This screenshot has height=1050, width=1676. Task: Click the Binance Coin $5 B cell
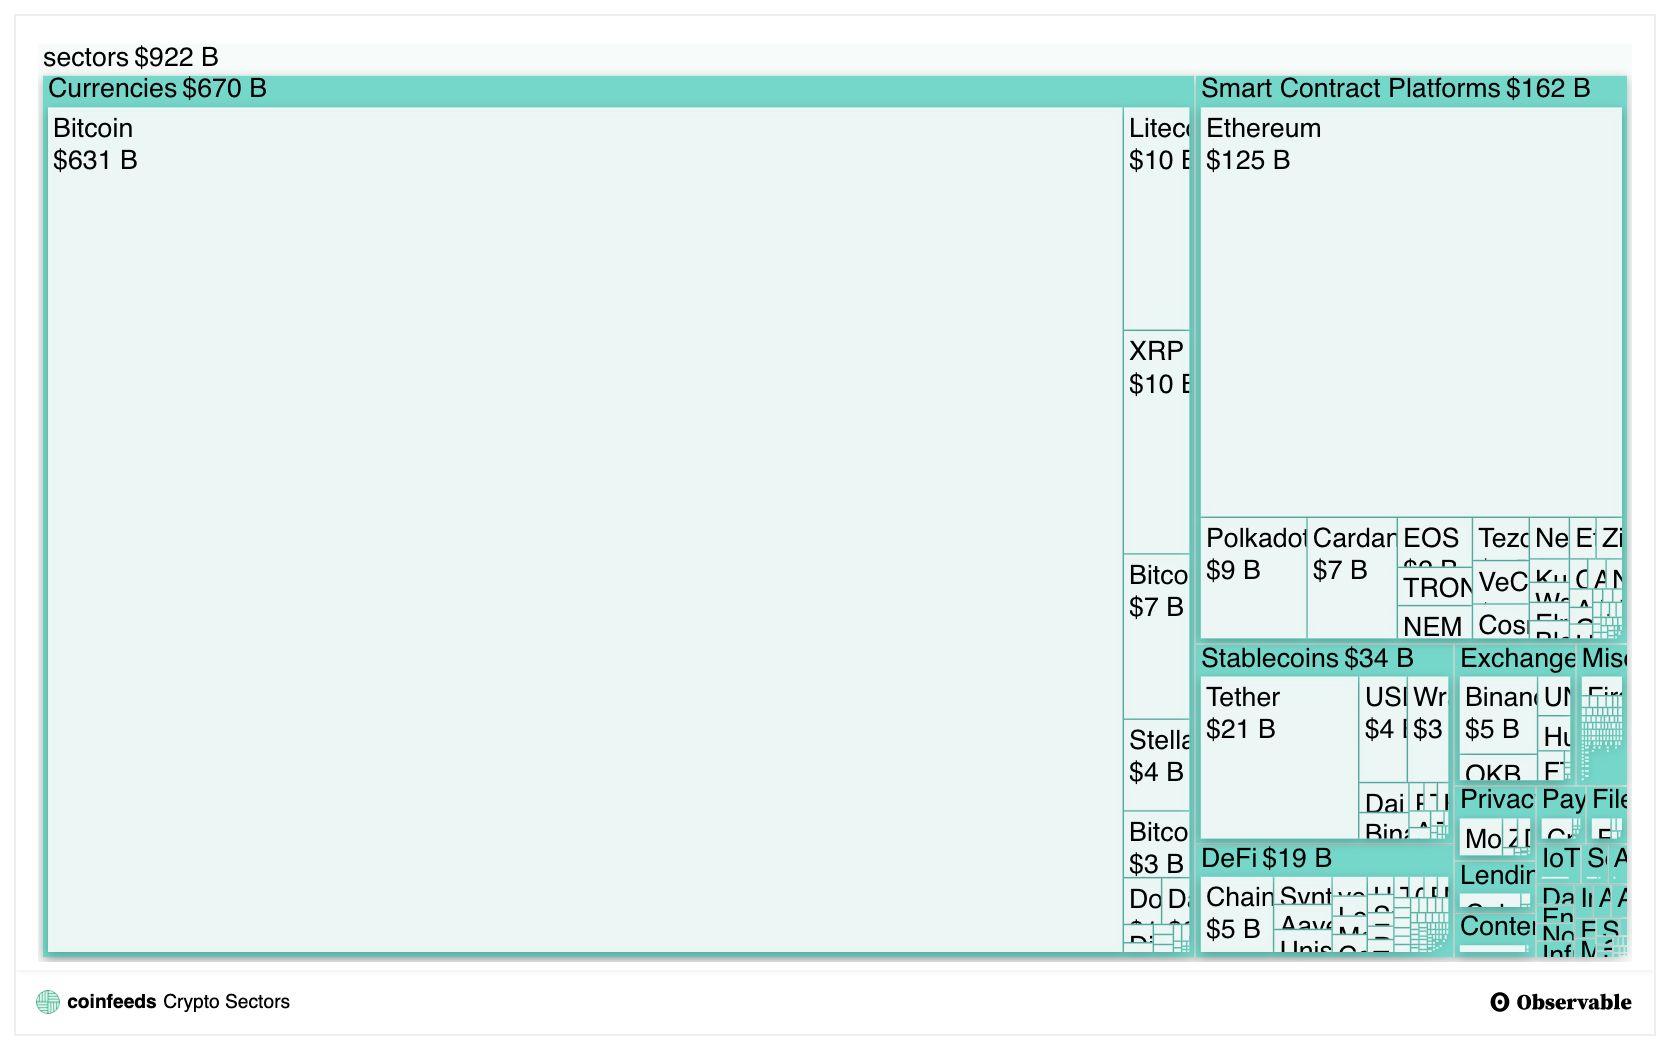point(1498,715)
